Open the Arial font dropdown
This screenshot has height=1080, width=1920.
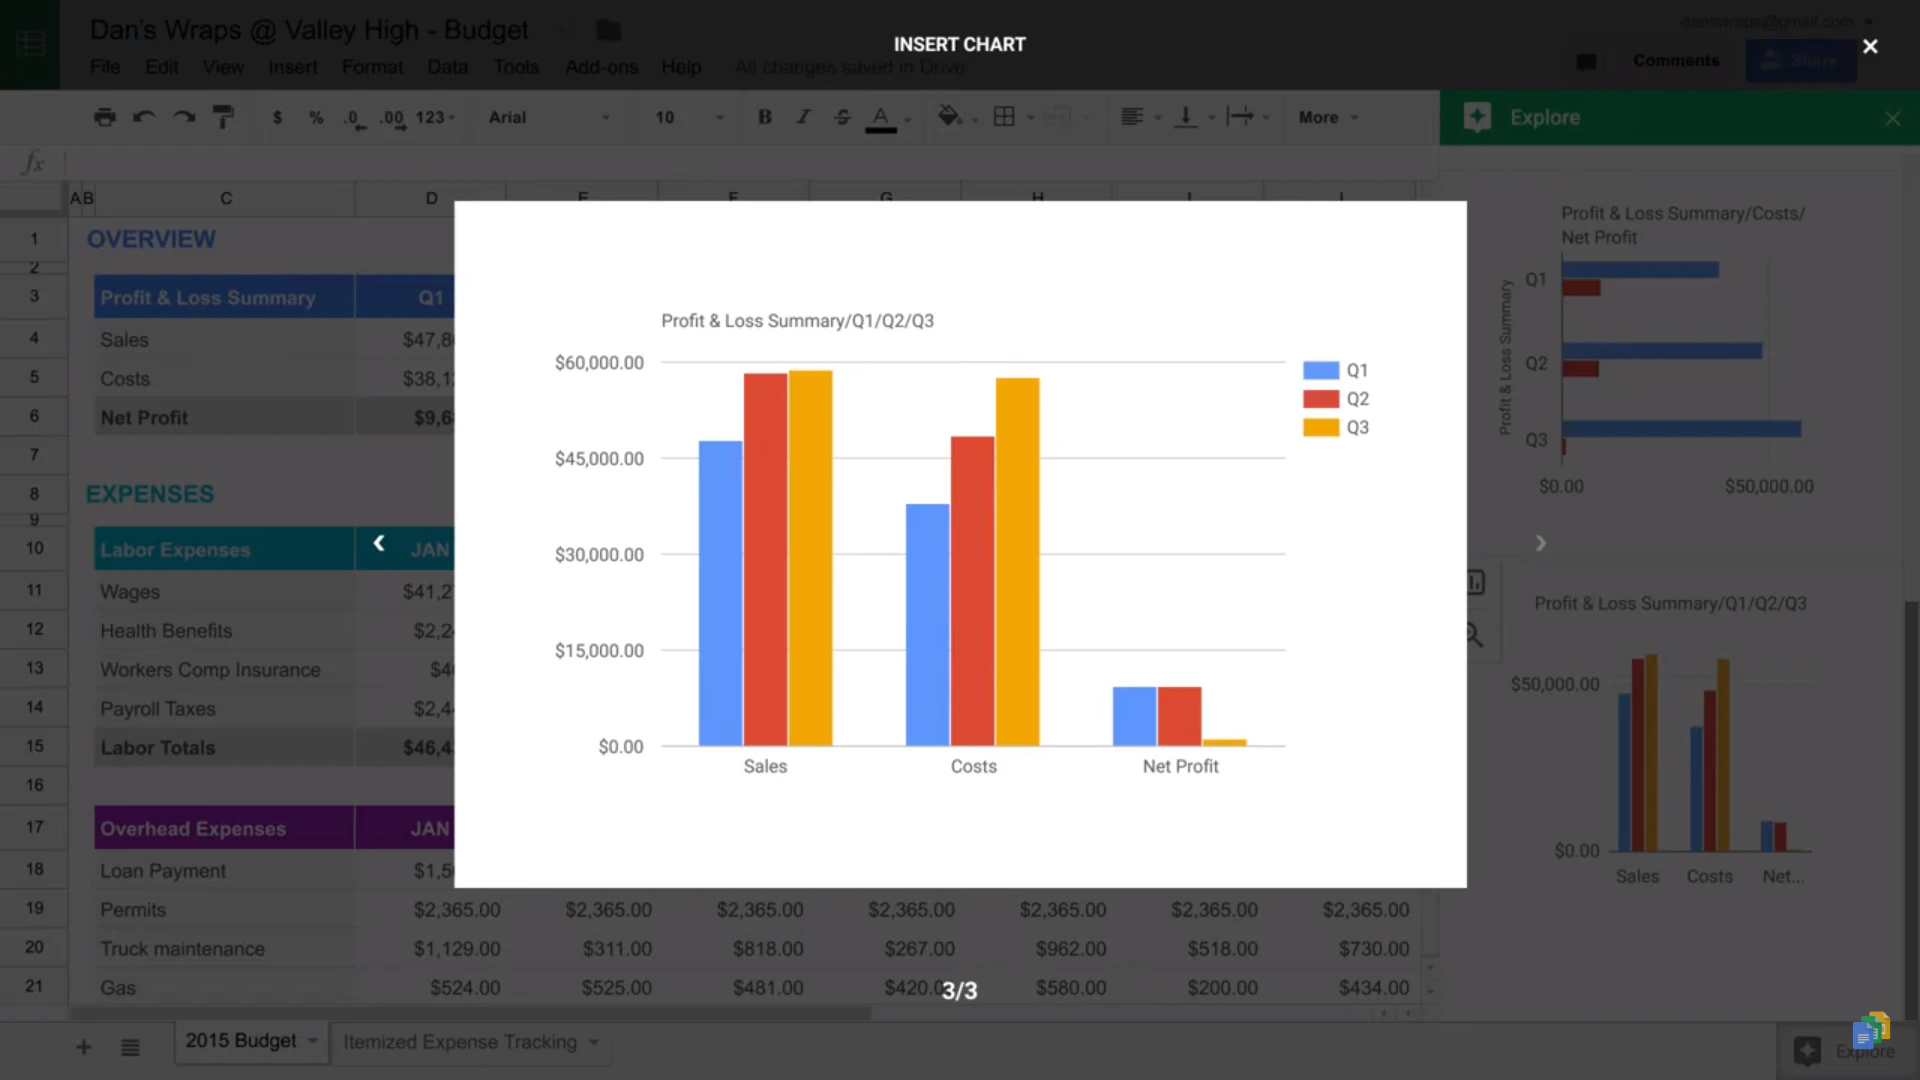(x=548, y=117)
